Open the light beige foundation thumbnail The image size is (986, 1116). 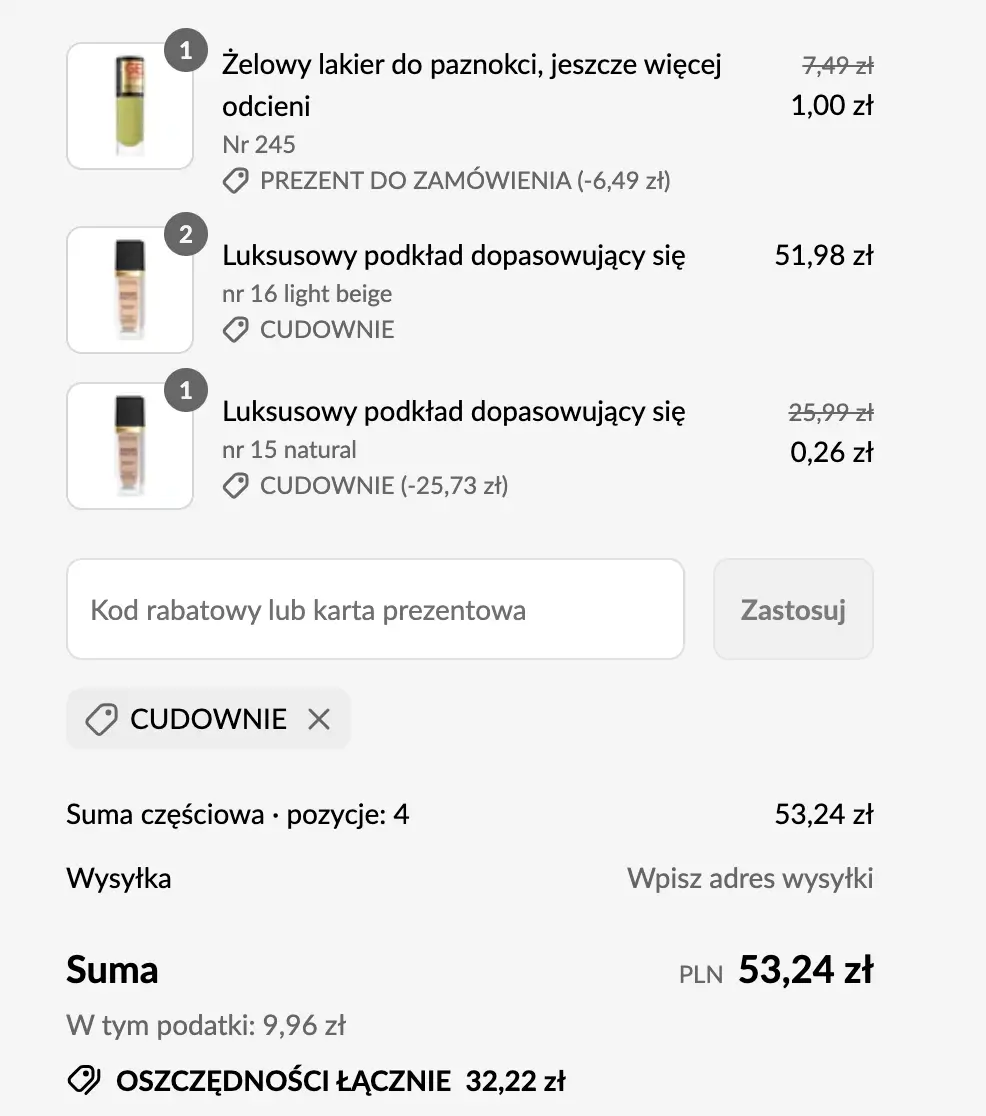[x=130, y=290]
